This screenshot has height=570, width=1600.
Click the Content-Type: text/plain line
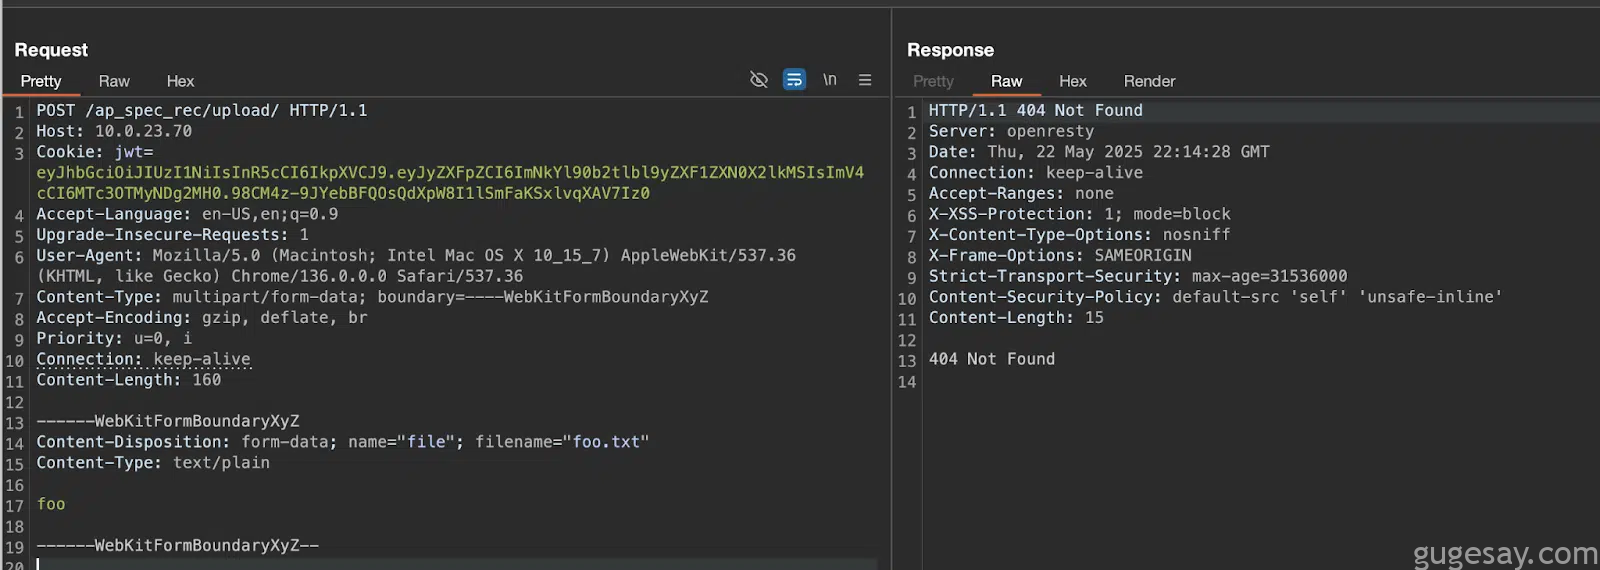pos(153,463)
